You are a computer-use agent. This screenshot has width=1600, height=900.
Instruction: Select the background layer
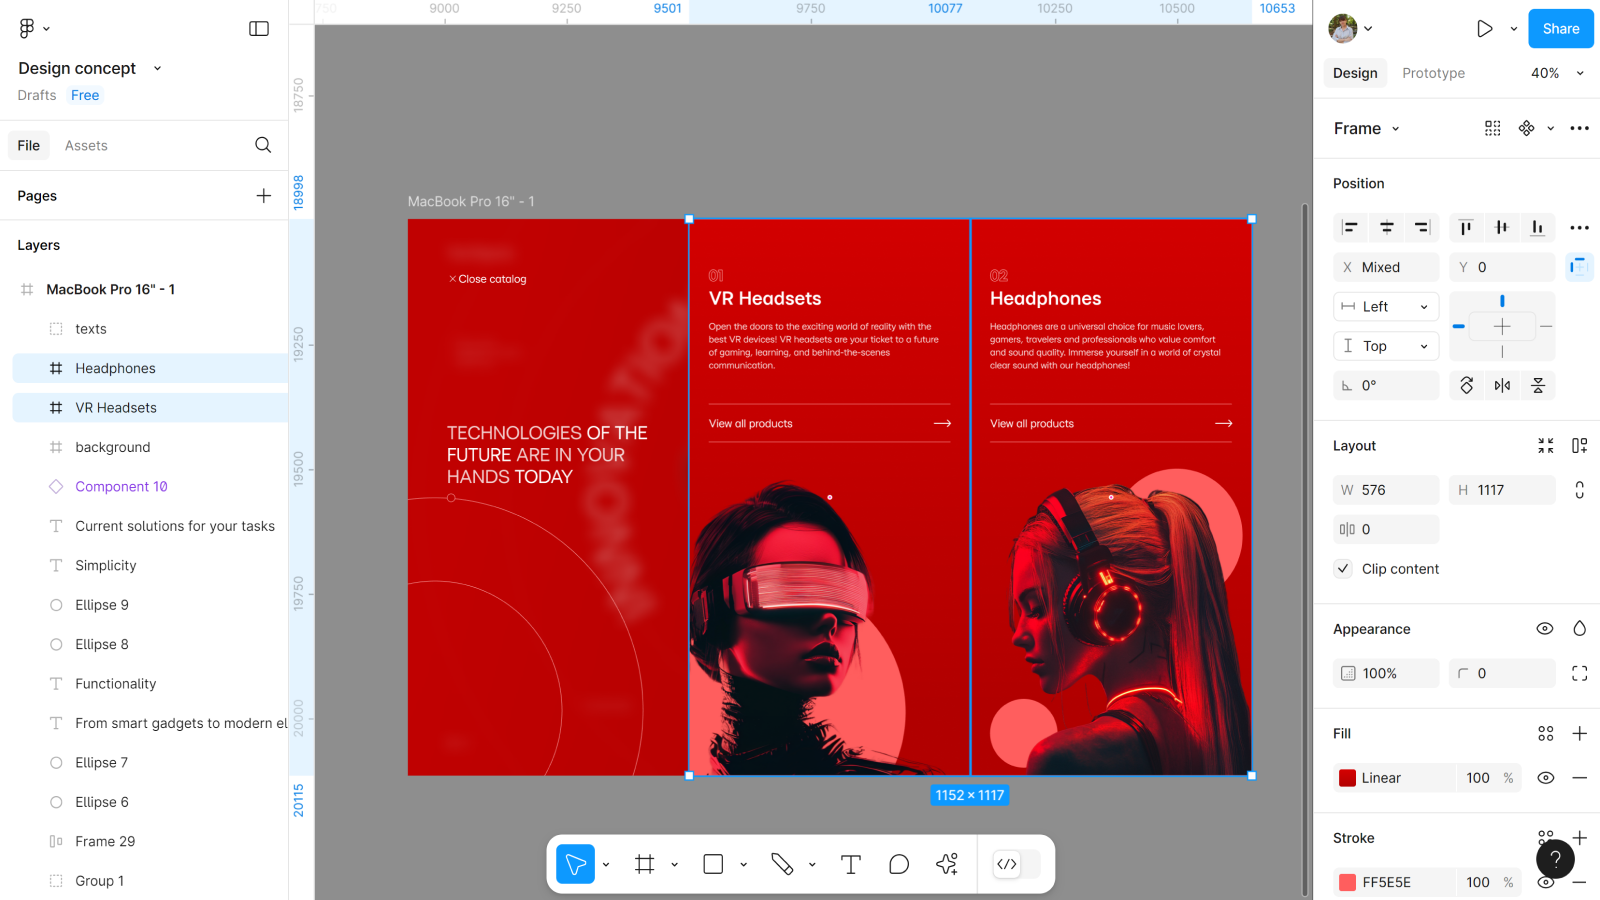[113, 447]
